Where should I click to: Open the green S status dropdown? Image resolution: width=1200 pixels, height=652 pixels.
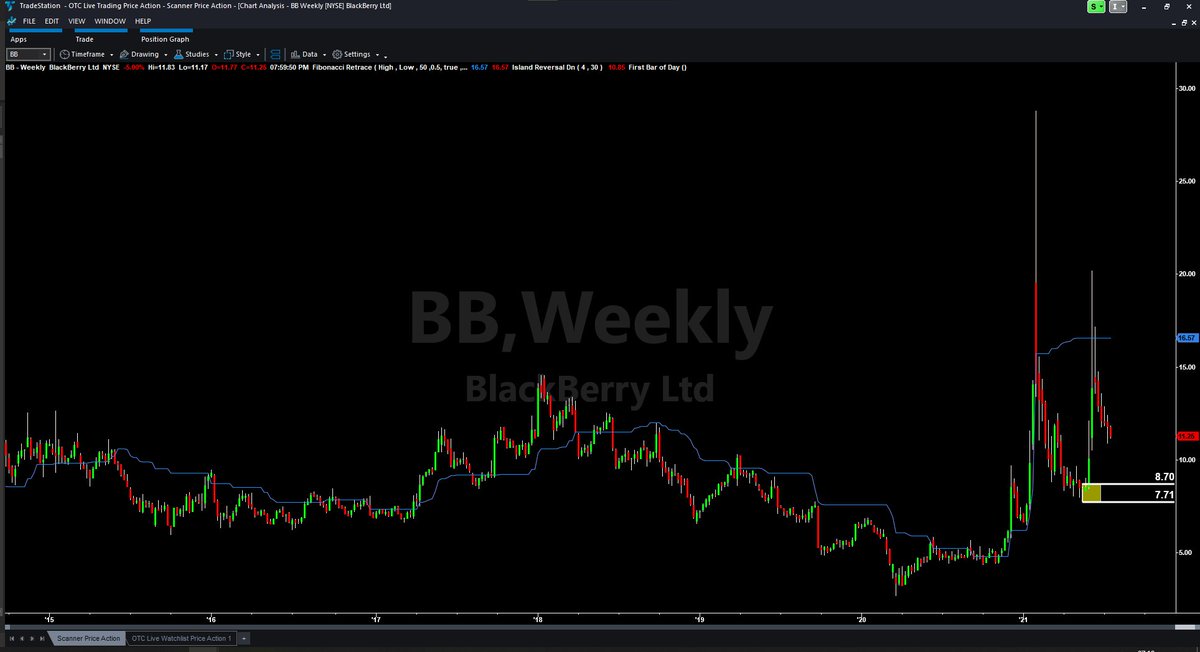[1097, 6]
